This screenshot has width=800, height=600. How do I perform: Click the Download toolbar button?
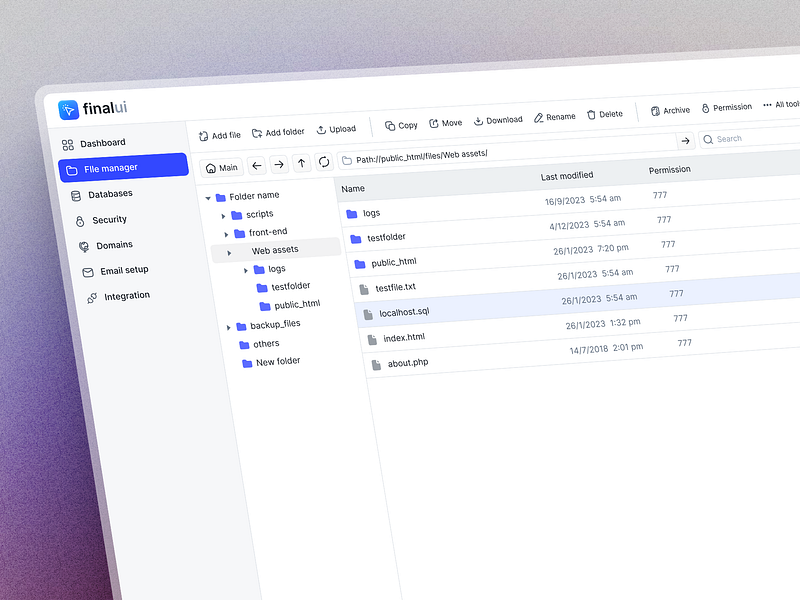[x=498, y=120]
